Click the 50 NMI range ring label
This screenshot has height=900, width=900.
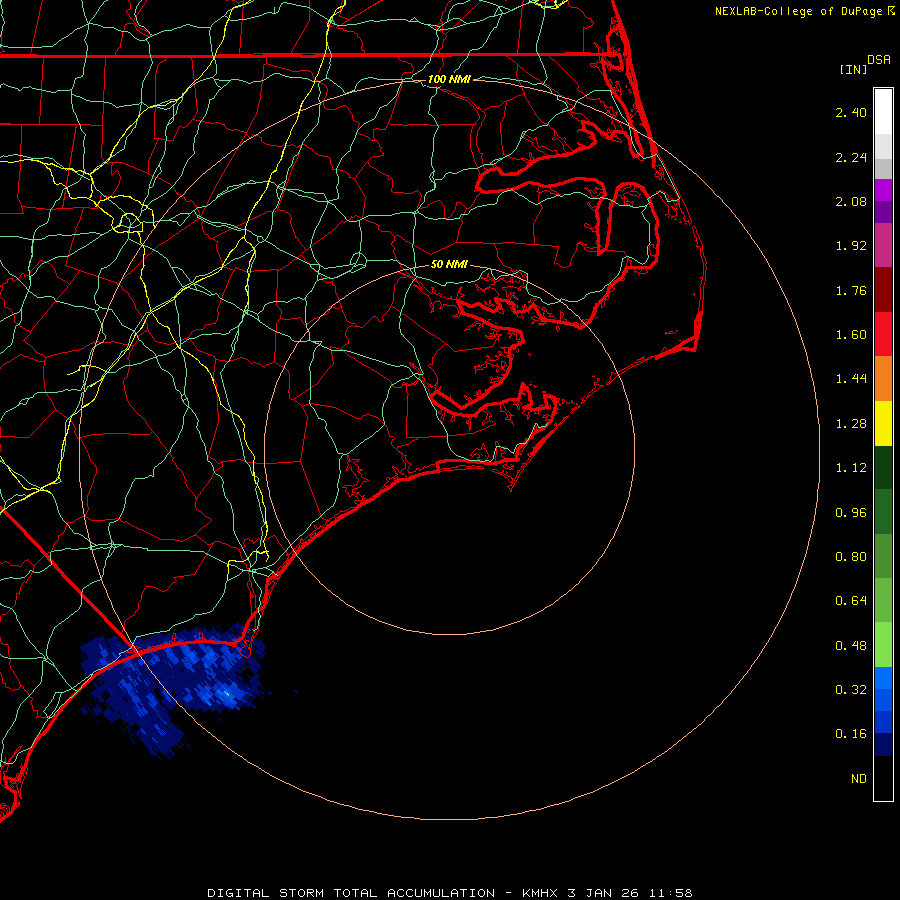(x=449, y=264)
